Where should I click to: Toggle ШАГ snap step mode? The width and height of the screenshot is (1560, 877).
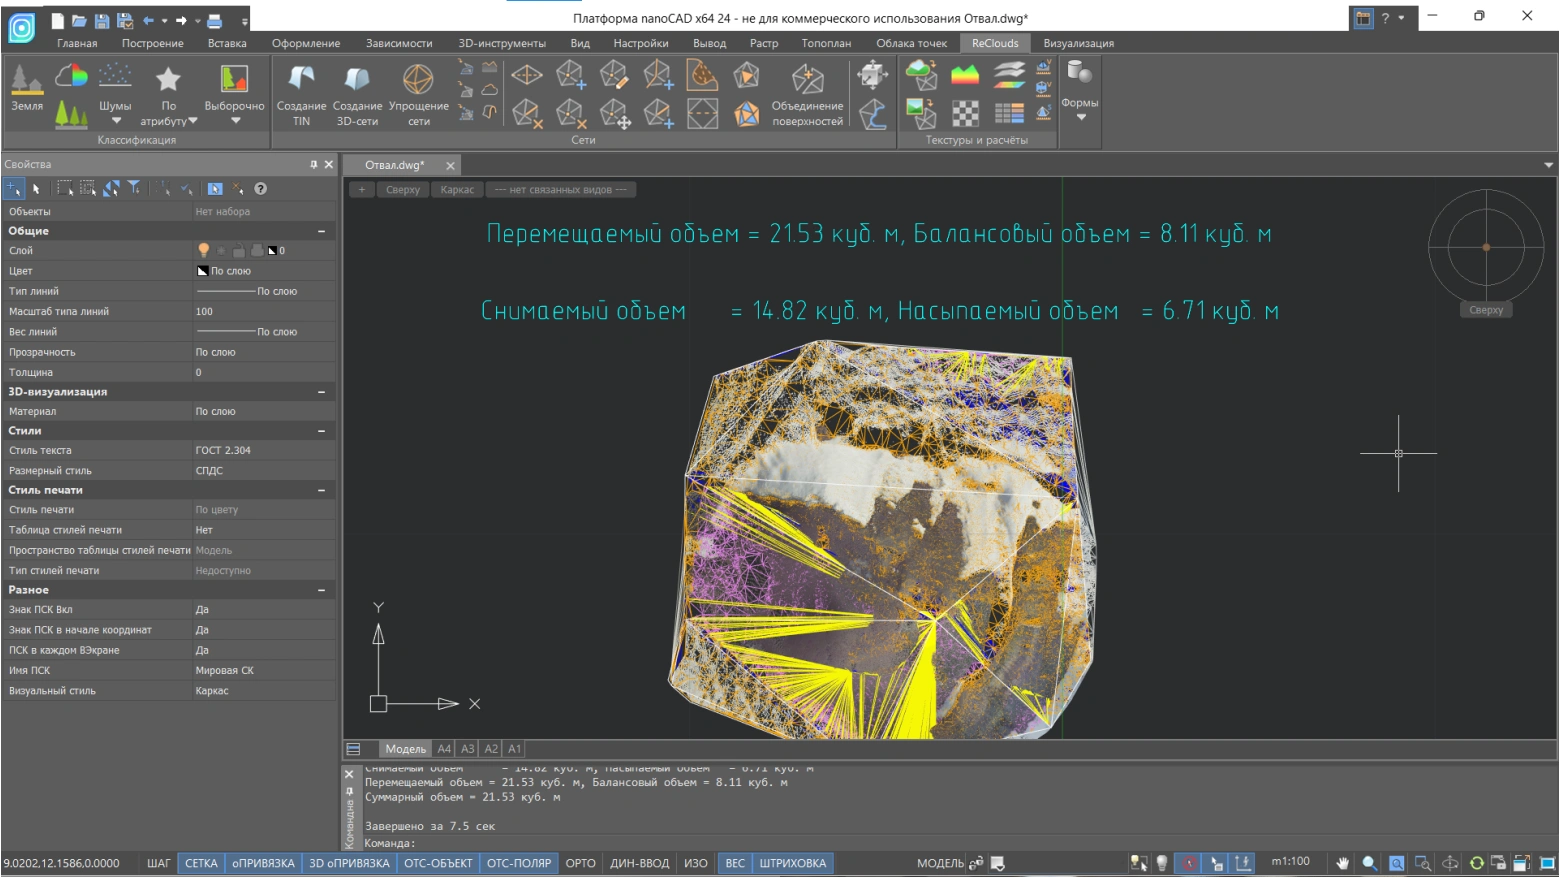[x=159, y=863]
